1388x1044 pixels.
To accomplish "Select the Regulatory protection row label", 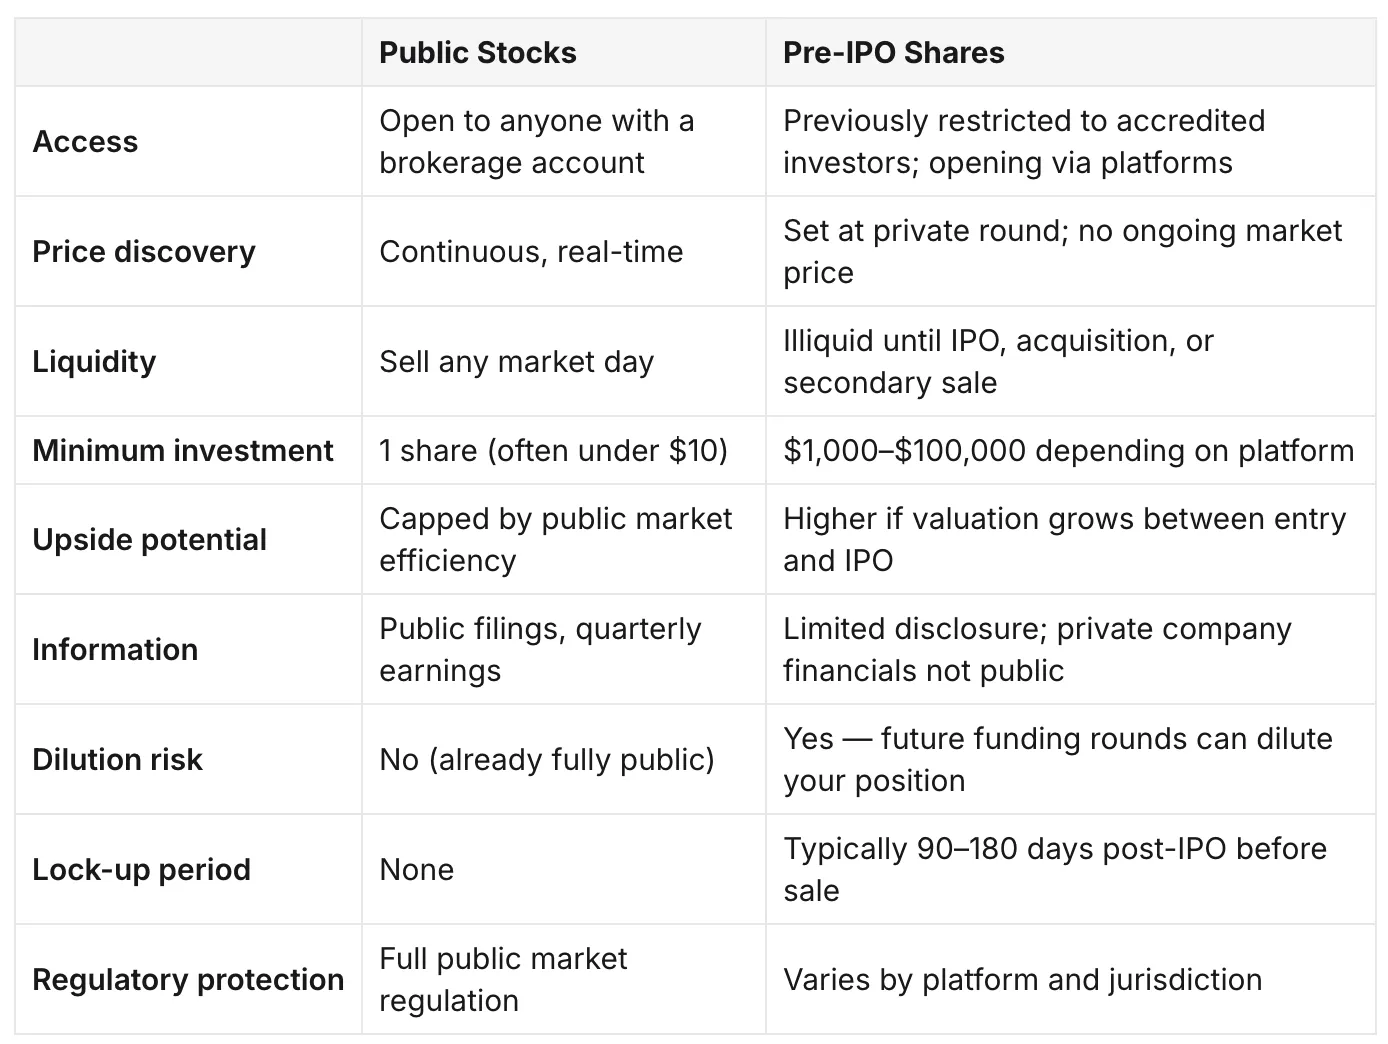I will [188, 980].
